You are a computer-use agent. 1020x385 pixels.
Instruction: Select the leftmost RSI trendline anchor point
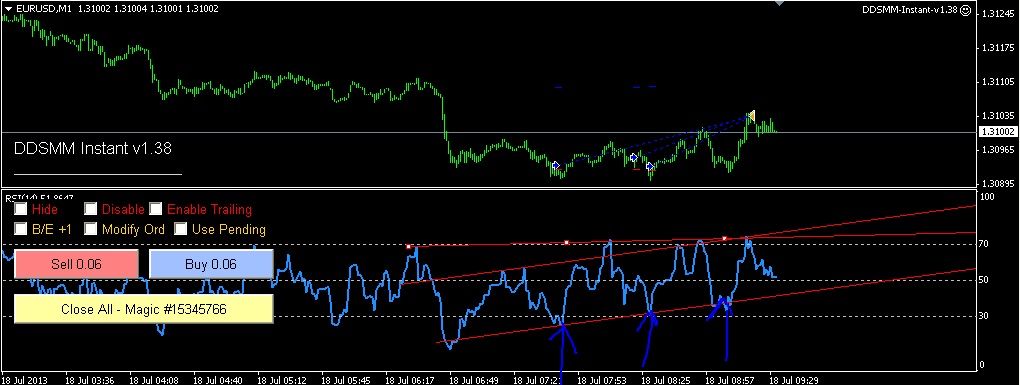[409, 246]
